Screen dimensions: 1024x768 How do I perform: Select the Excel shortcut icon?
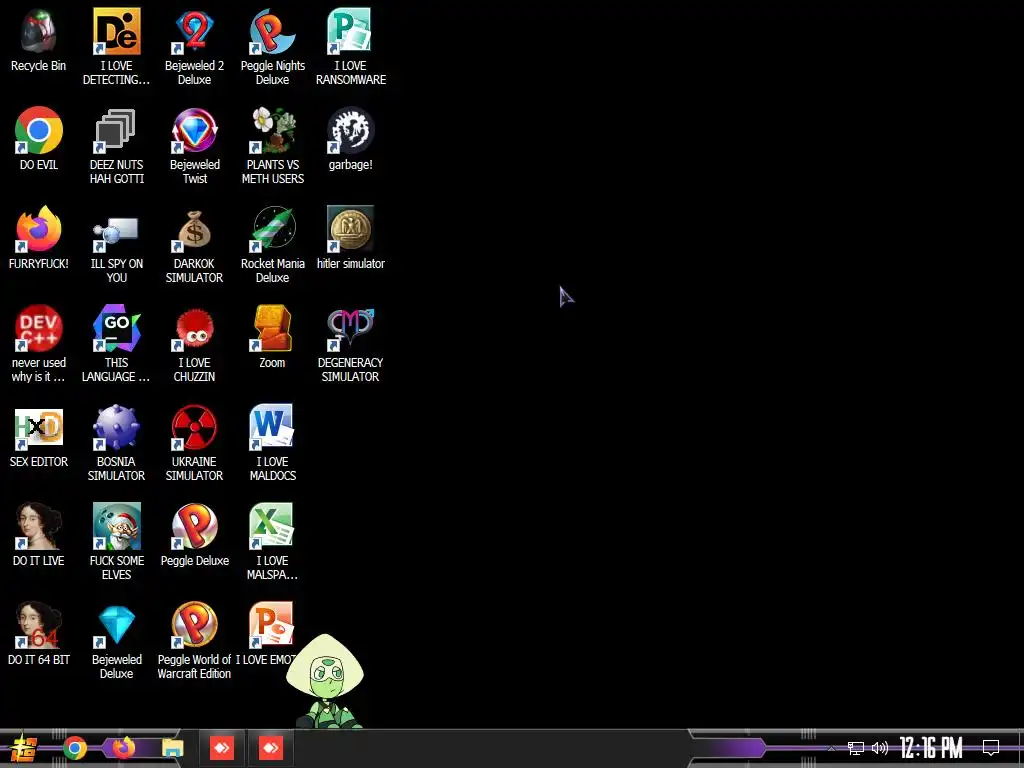[272, 526]
